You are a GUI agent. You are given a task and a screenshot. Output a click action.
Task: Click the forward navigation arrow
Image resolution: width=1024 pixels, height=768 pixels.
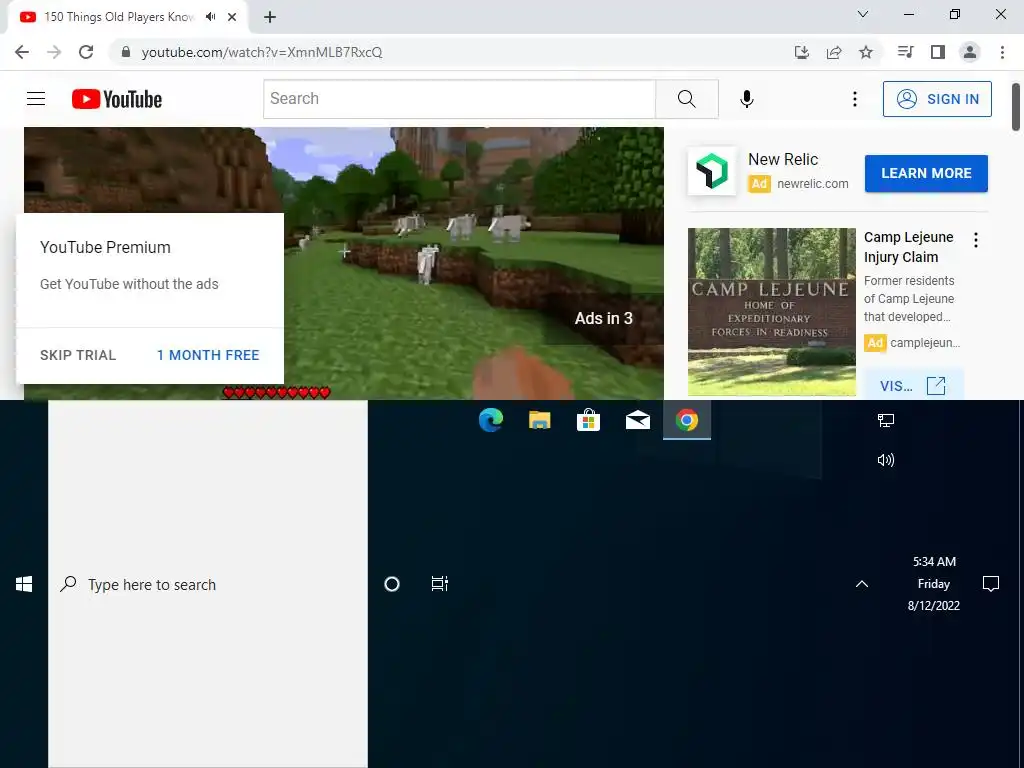[x=54, y=52]
